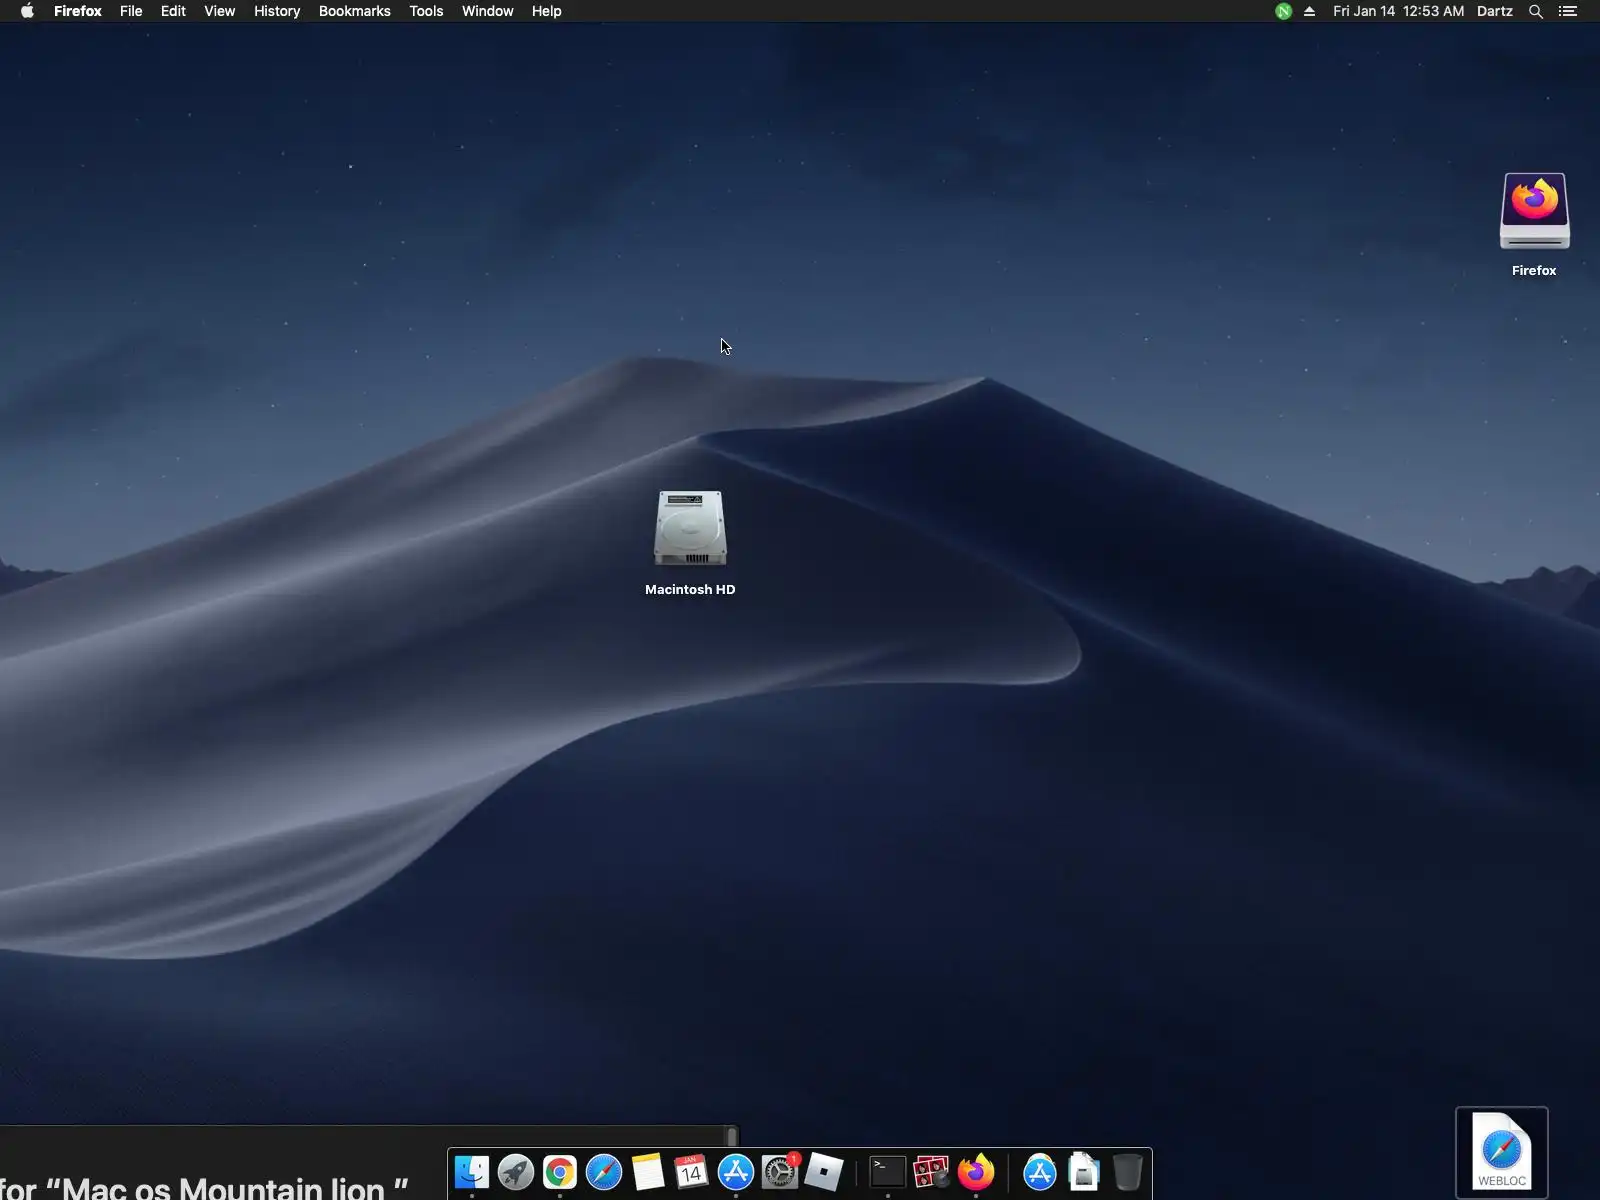This screenshot has width=1600, height=1200.
Task: Click the scrollbar handle in the bottom window
Action: point(732,1136)
